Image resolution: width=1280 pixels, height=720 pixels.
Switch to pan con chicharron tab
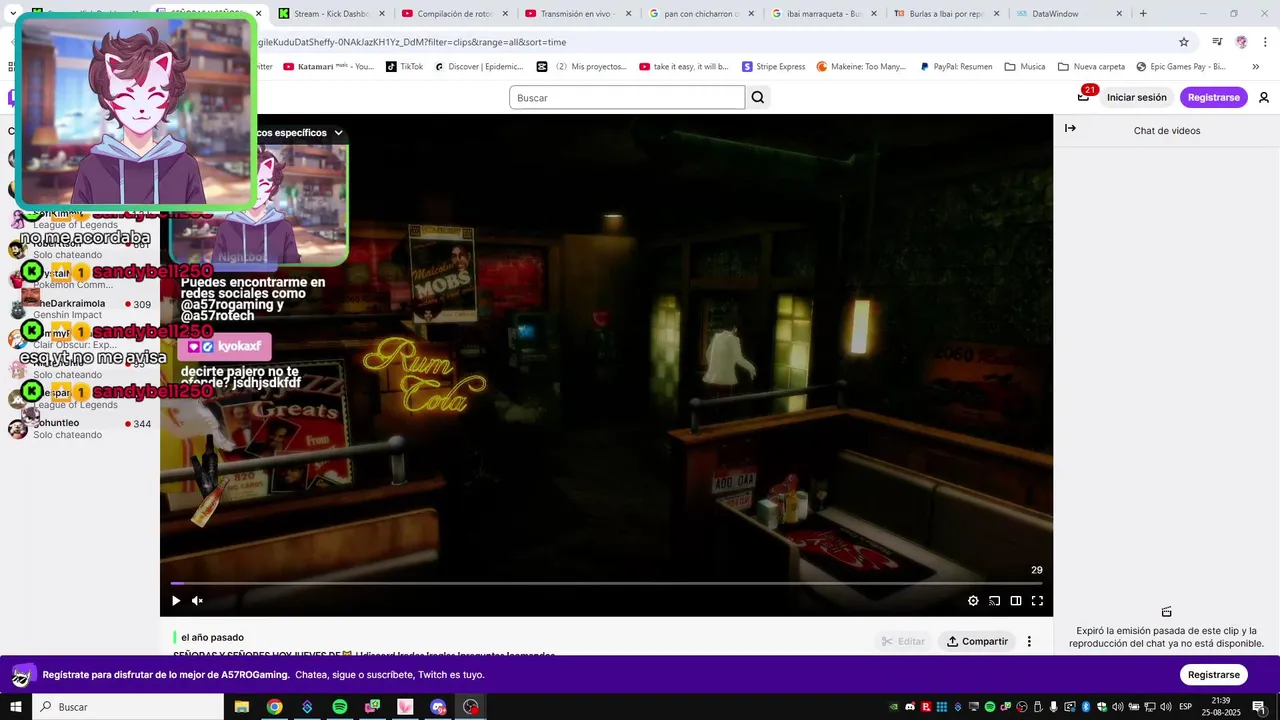coord(701,14)
